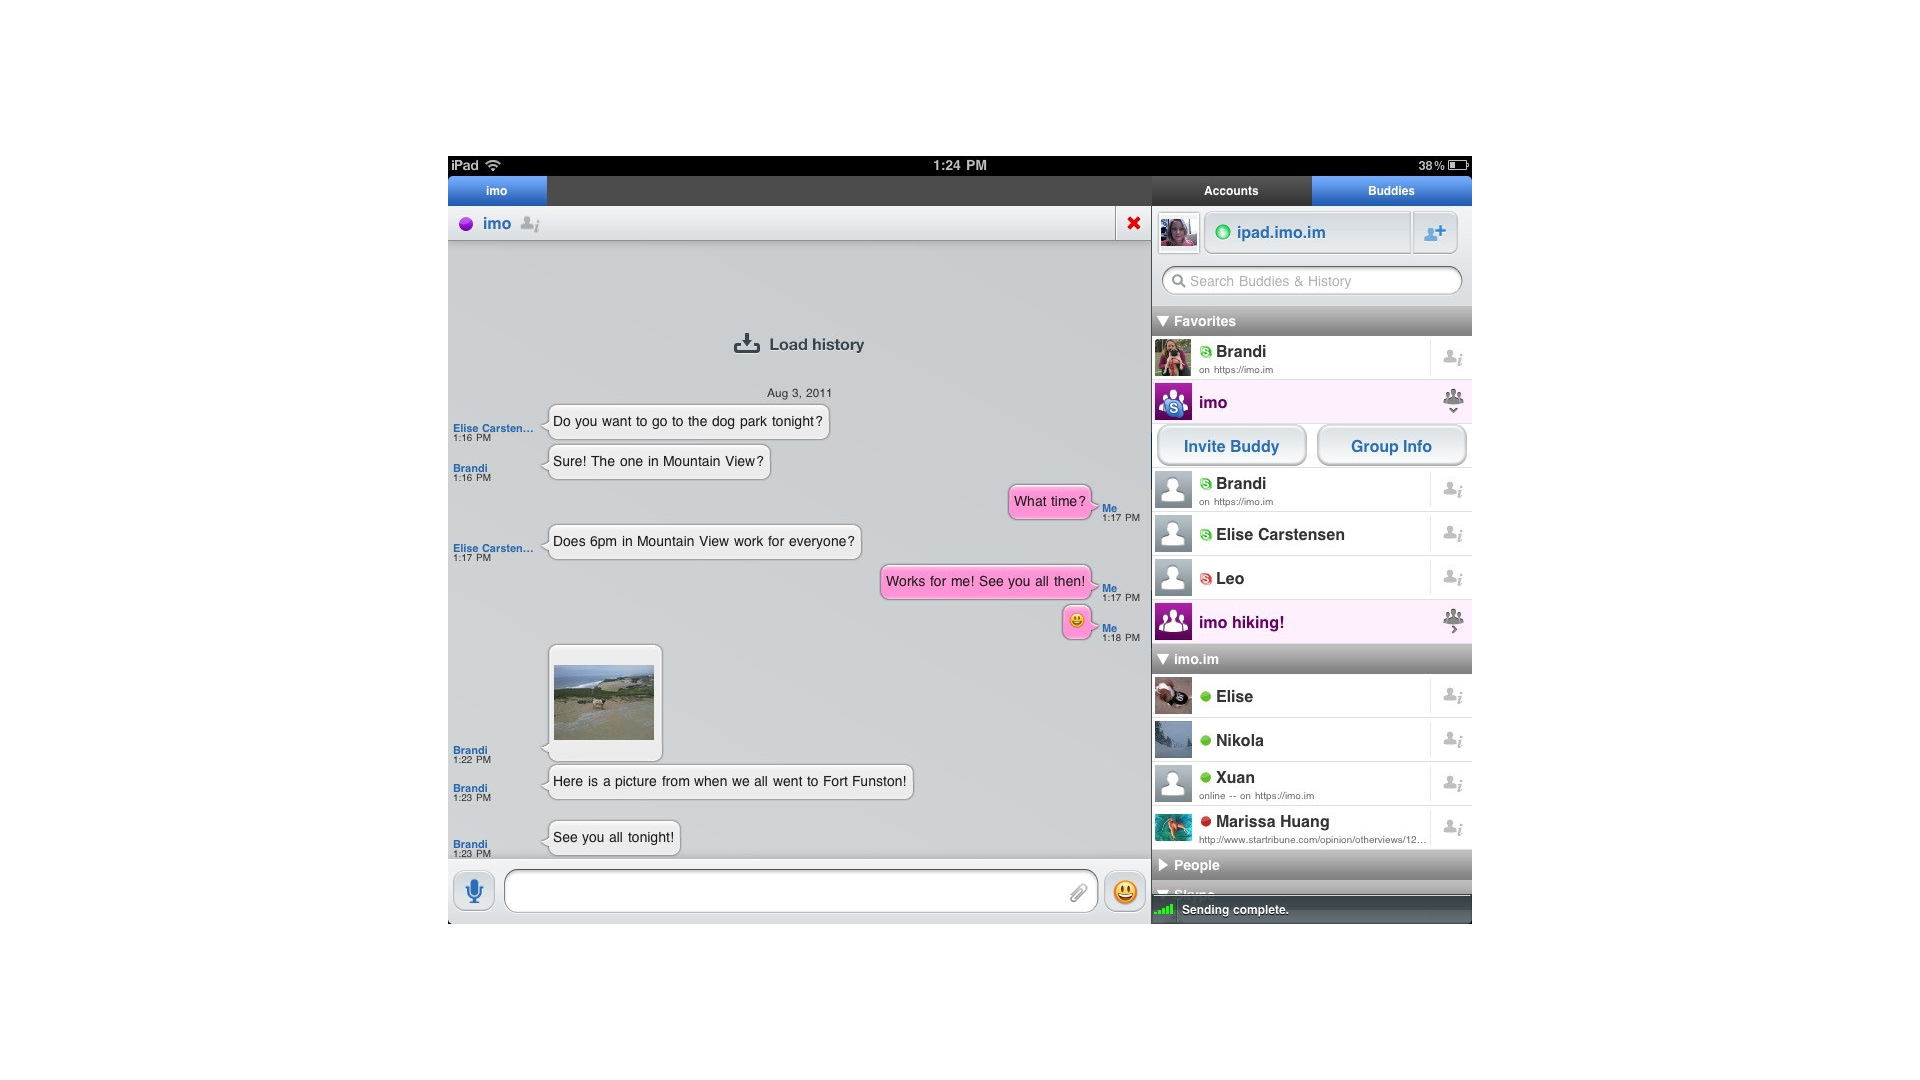Click the paperclip attachment icon
This screenshot has width=1920, height=1080.
1078,893
